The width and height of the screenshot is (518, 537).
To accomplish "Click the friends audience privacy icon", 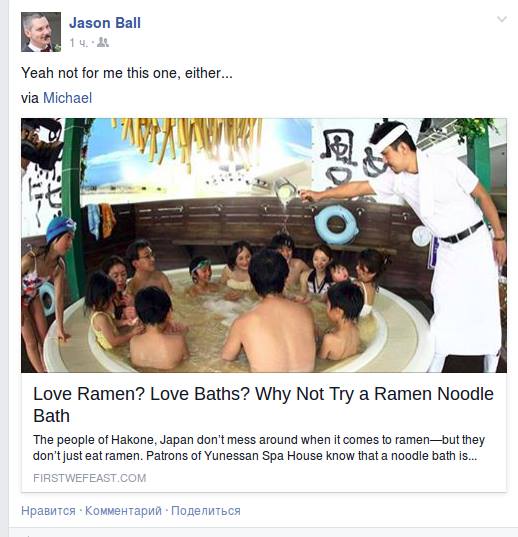I will pos(103,42).
